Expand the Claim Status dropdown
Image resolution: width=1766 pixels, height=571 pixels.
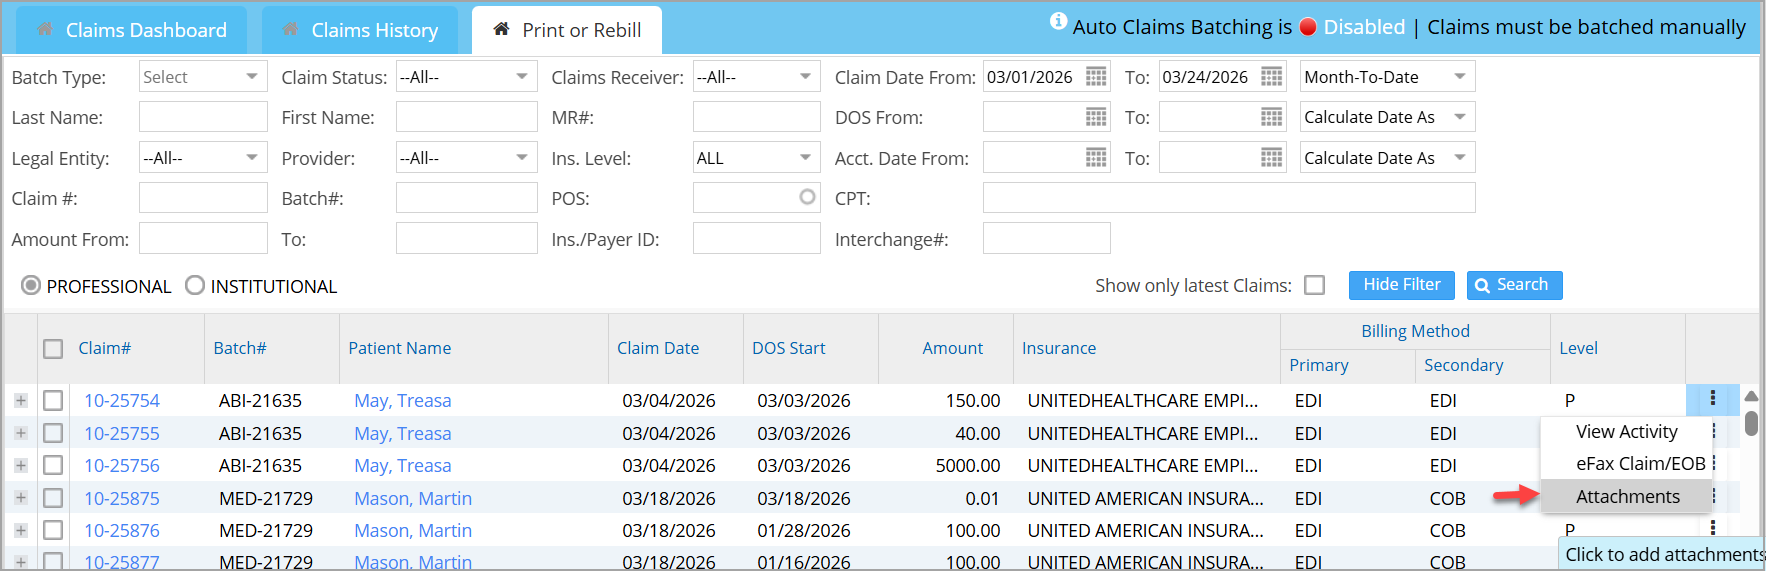[466, 77]
